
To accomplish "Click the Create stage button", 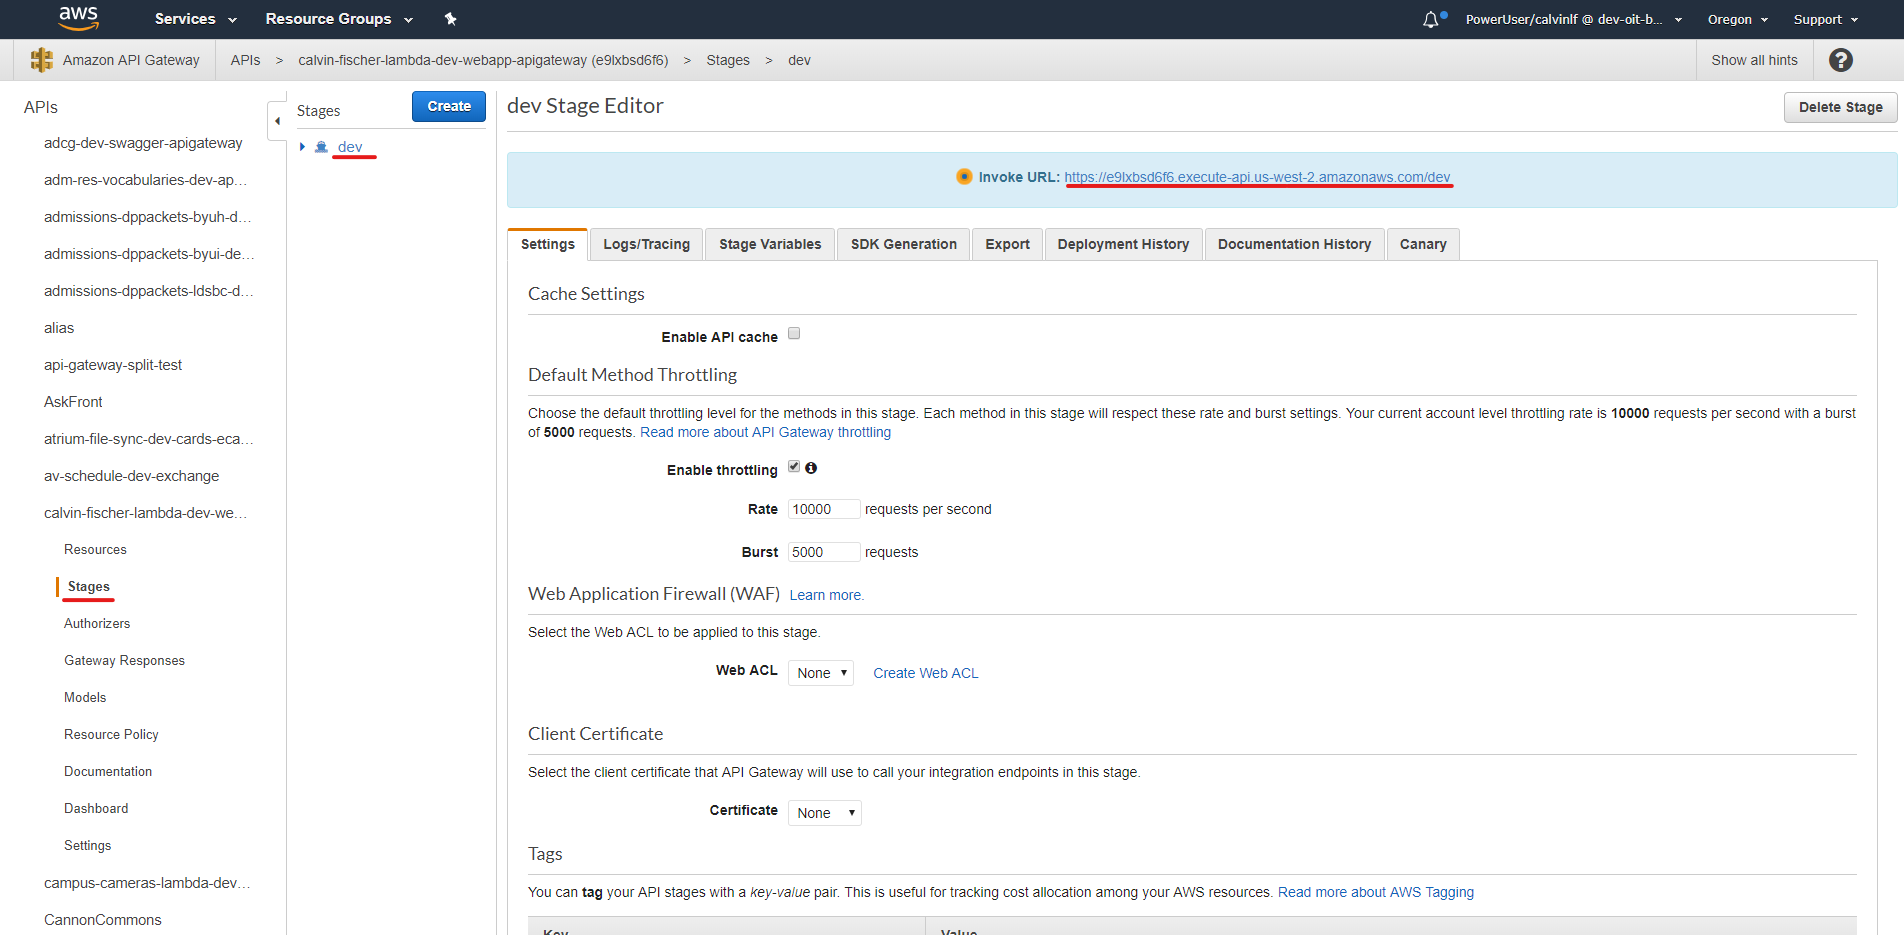I will (x=449, y=106).
